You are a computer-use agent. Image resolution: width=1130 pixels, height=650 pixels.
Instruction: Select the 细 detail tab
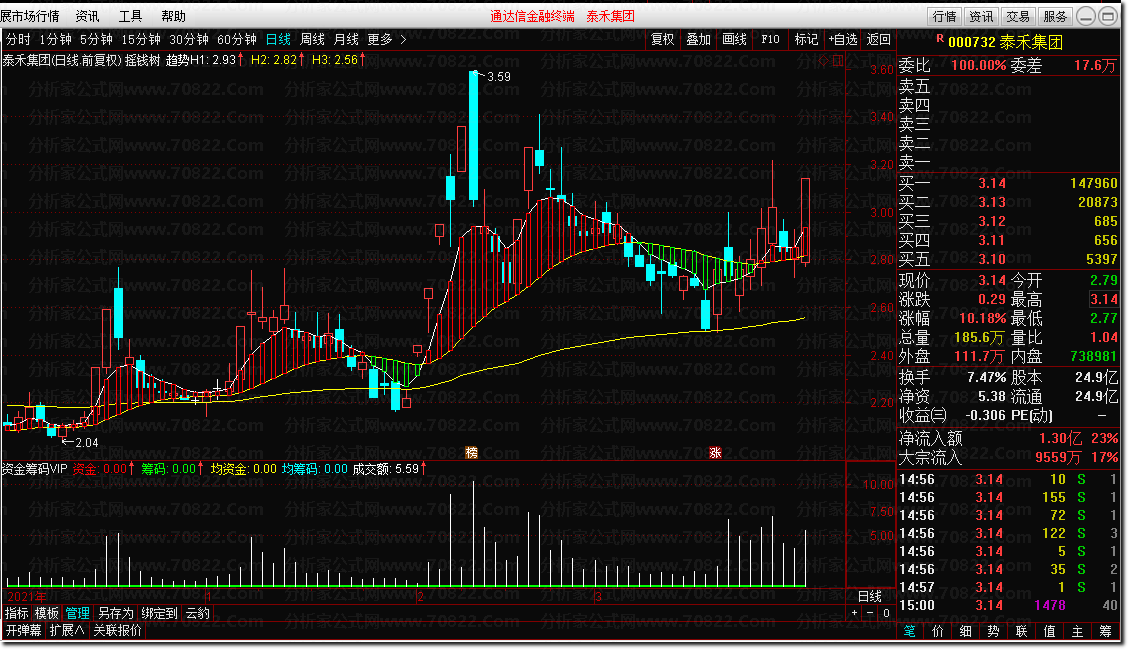tap(966, 631)
